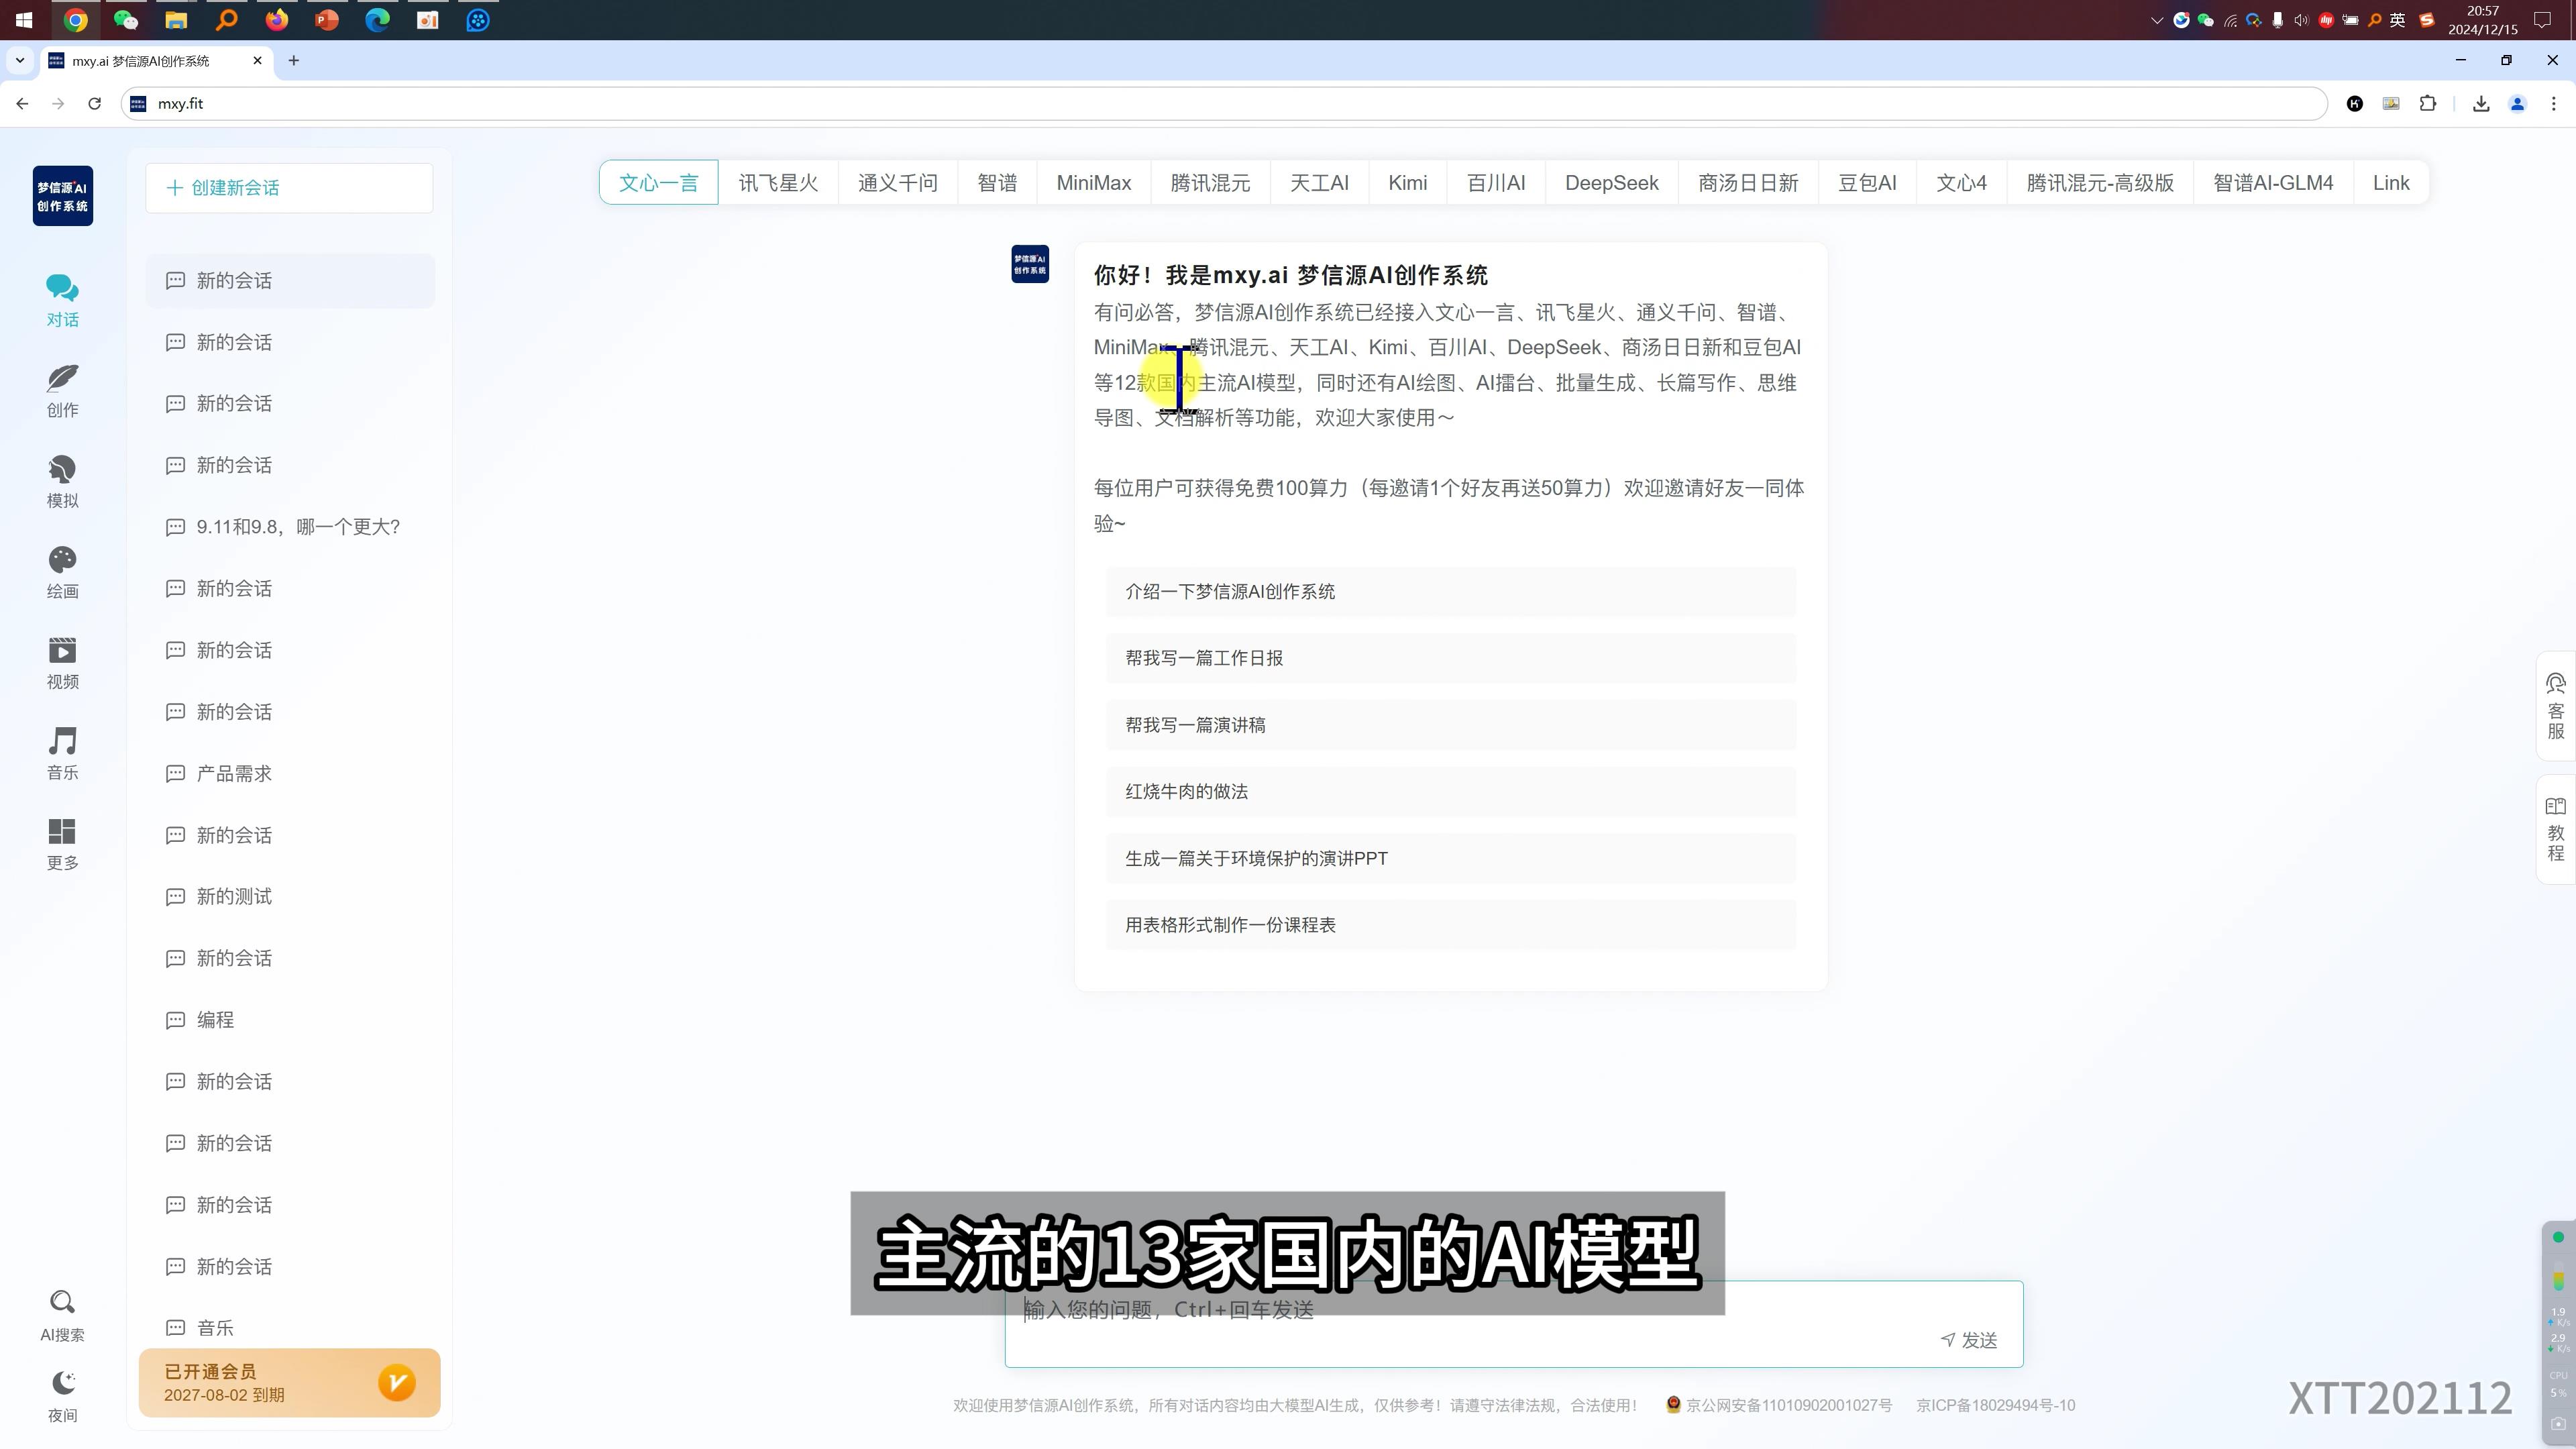Image resolution: width=2576 pixels, height=1449 pixels.
Task: Open Chrome three-dot menu
Action: pyautogui.click(x=2553, y=104)
